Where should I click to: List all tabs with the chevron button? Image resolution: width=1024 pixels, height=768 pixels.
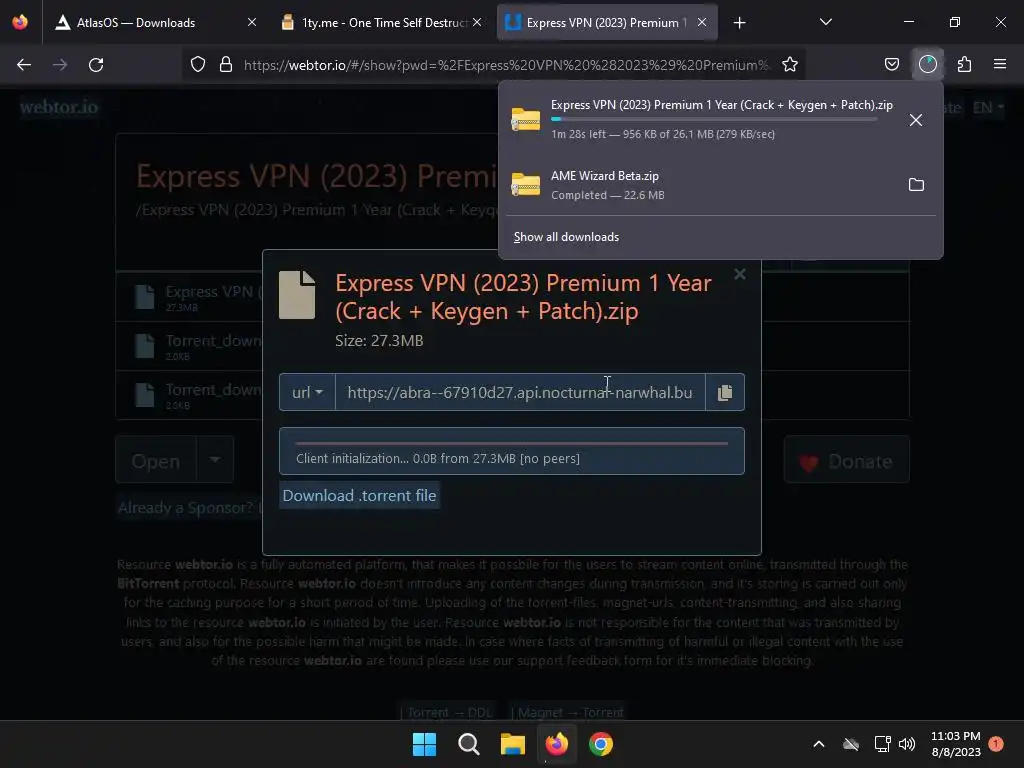(825, 22)
